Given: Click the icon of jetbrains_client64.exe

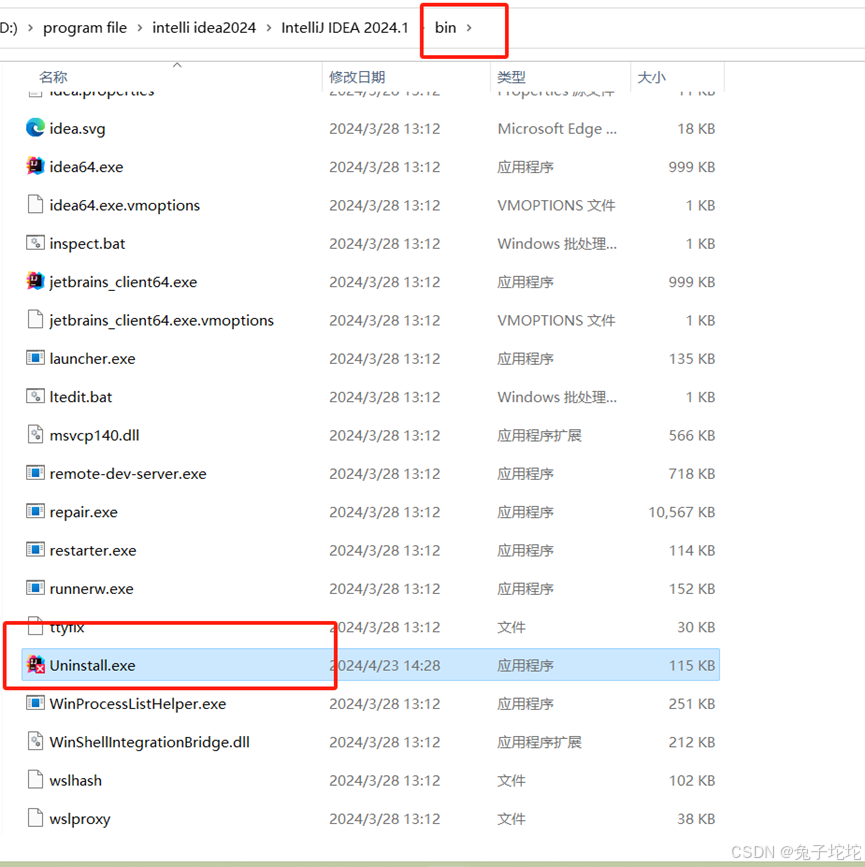Looking at the screenshot, I should coord(35,281).
